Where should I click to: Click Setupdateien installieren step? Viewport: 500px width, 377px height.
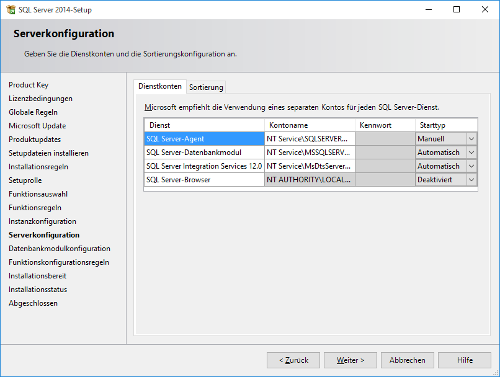click(x=49, y=153)
